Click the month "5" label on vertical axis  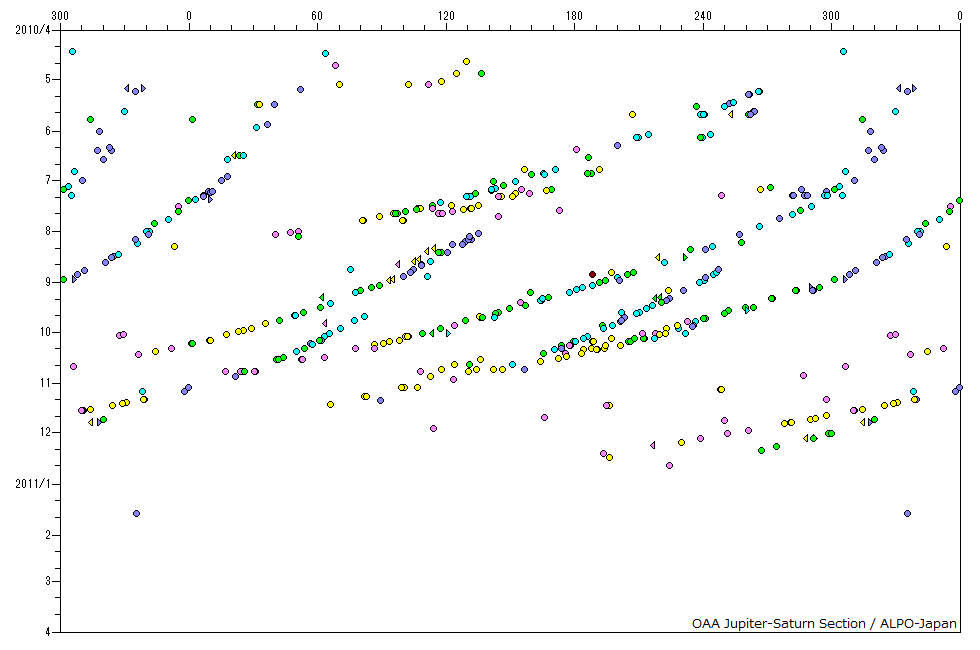click(x=48, y=79)
